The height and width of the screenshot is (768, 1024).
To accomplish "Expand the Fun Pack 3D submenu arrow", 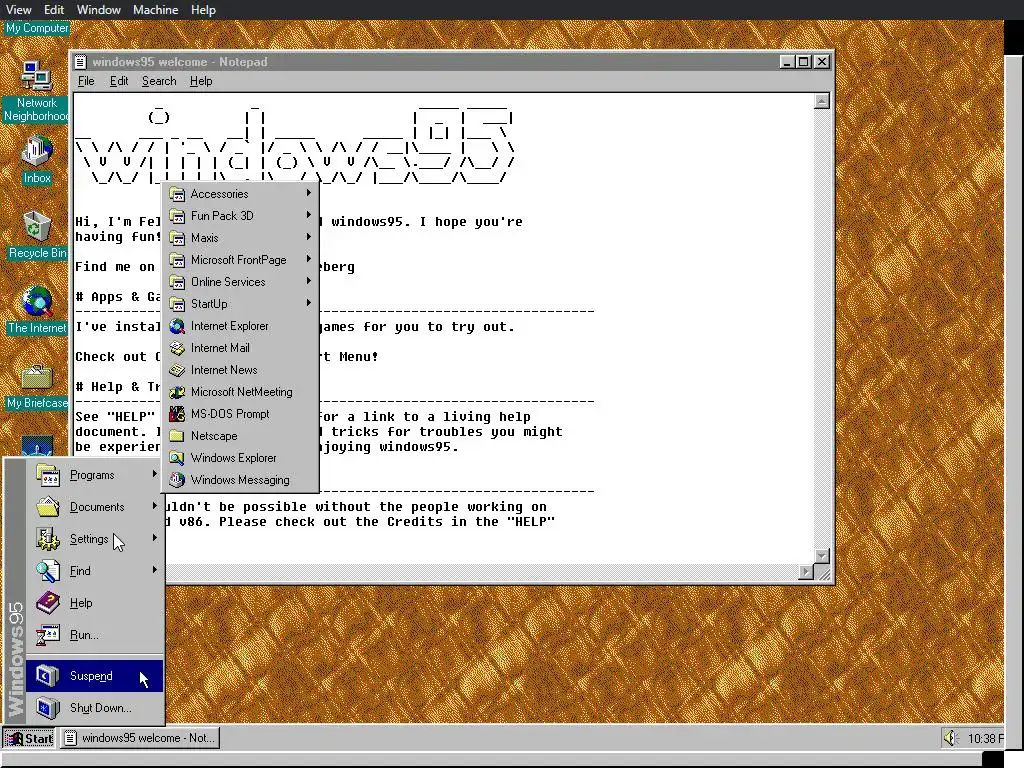I will [308, 215].
